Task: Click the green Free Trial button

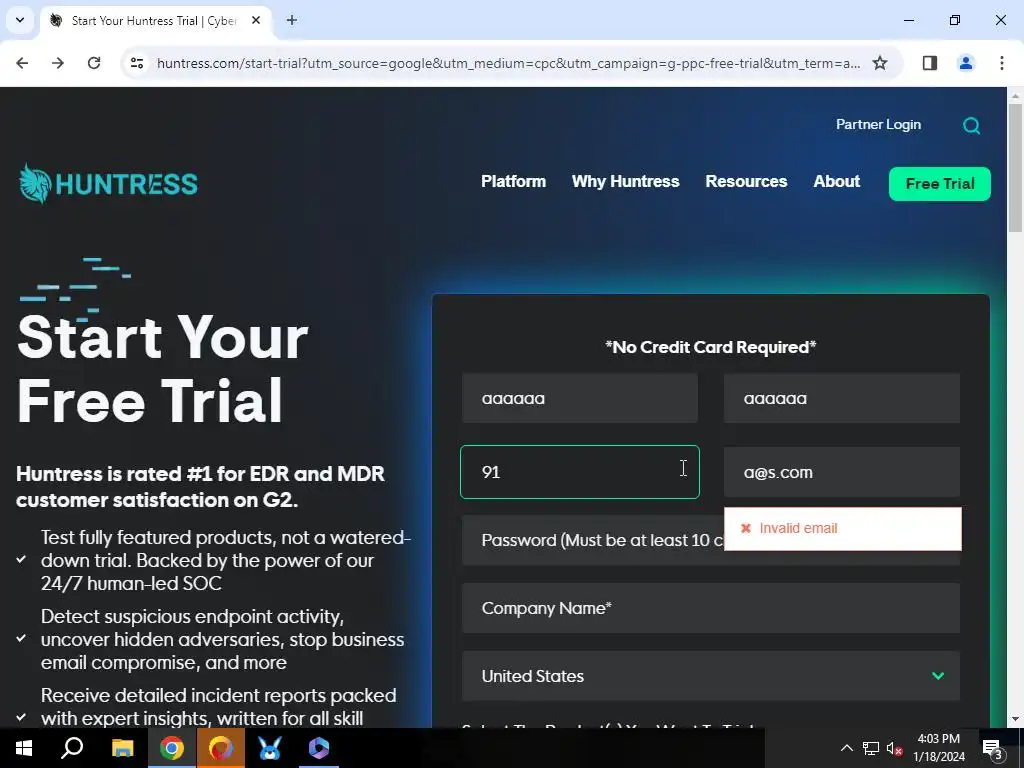Action: pyautogui.click(x=940, y=184)
